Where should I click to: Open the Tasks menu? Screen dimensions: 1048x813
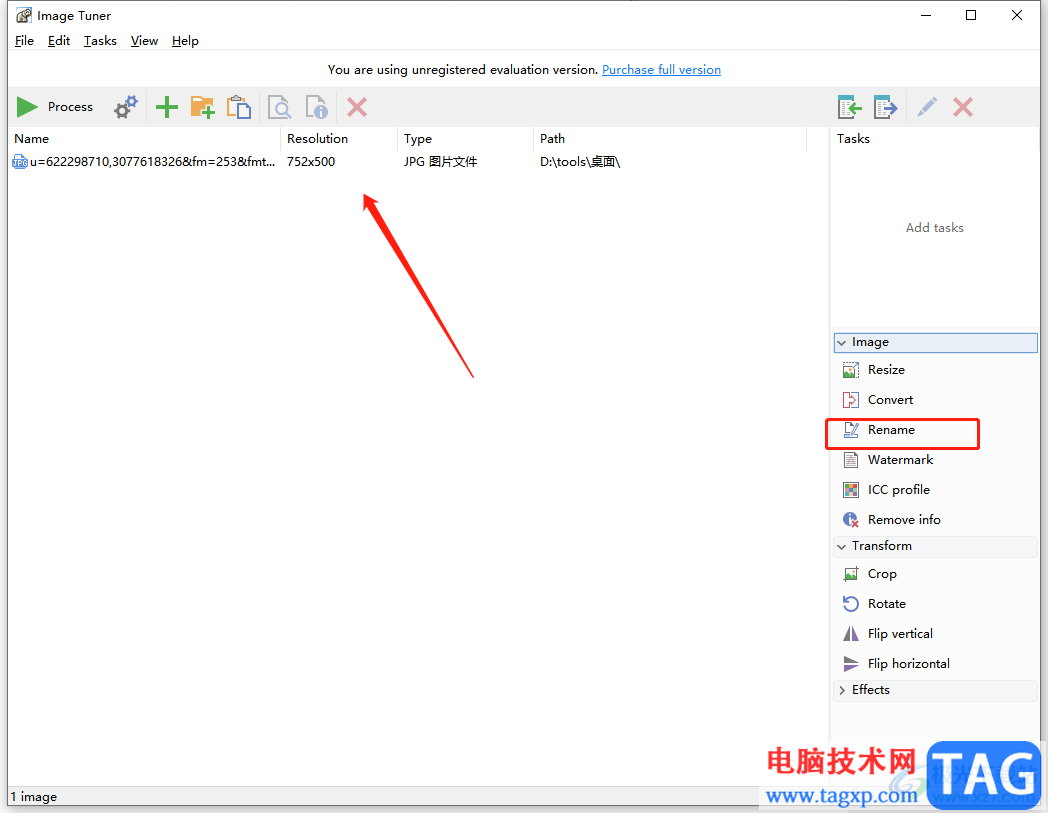(100, 41)
